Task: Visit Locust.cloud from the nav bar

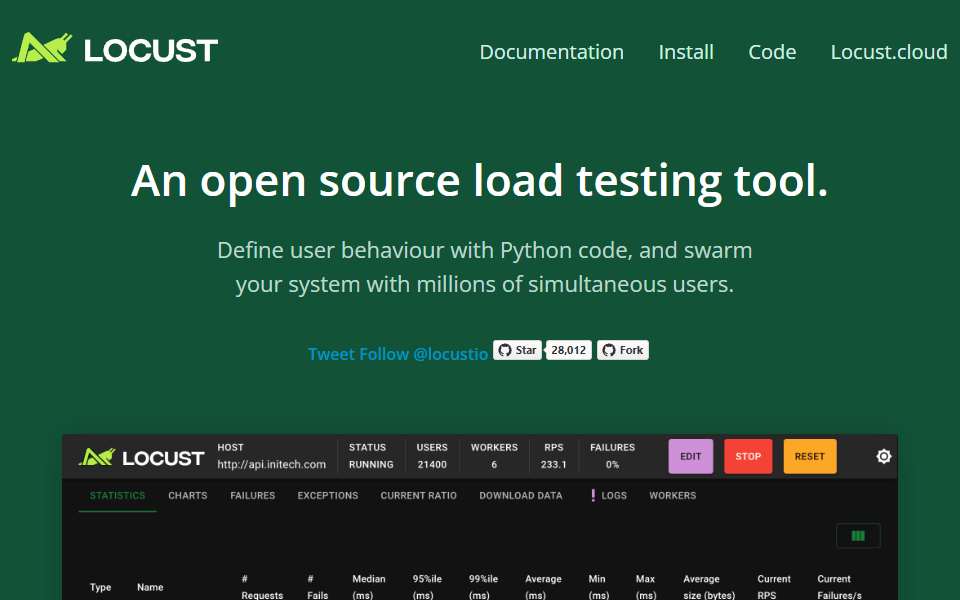Action: [889, 52]
